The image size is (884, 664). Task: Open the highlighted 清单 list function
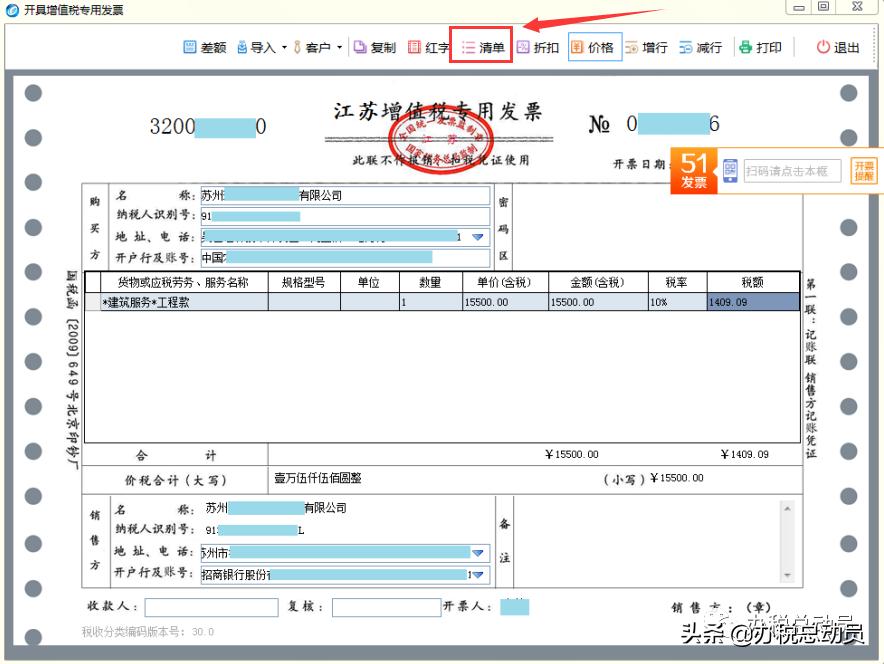point(481,46)
